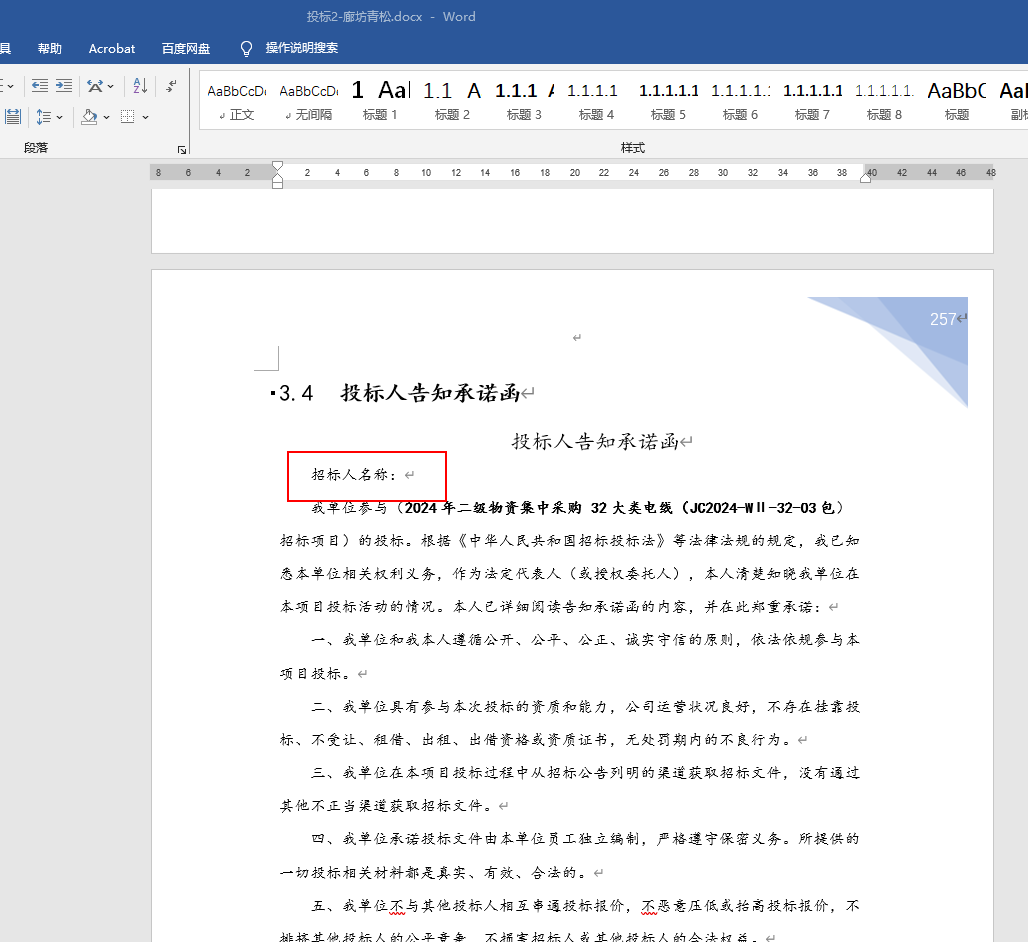This screenshot has height=942, width=1028.
Task: Toggle show/hide paragraph marks
Action: (x=171, y=86)
